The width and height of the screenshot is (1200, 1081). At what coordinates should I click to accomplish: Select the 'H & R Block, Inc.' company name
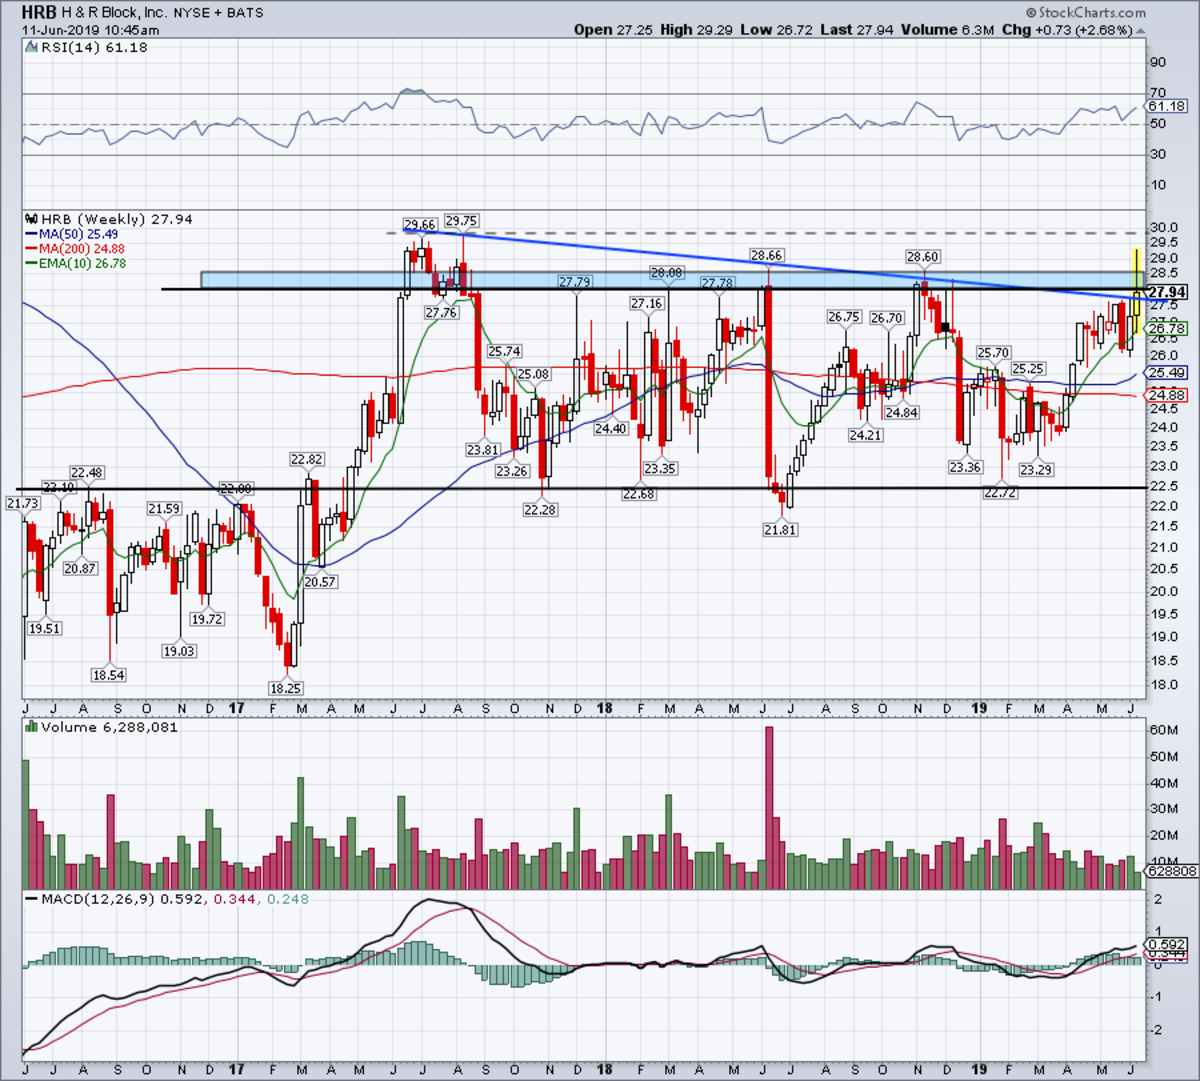click(x=113, y=13)
